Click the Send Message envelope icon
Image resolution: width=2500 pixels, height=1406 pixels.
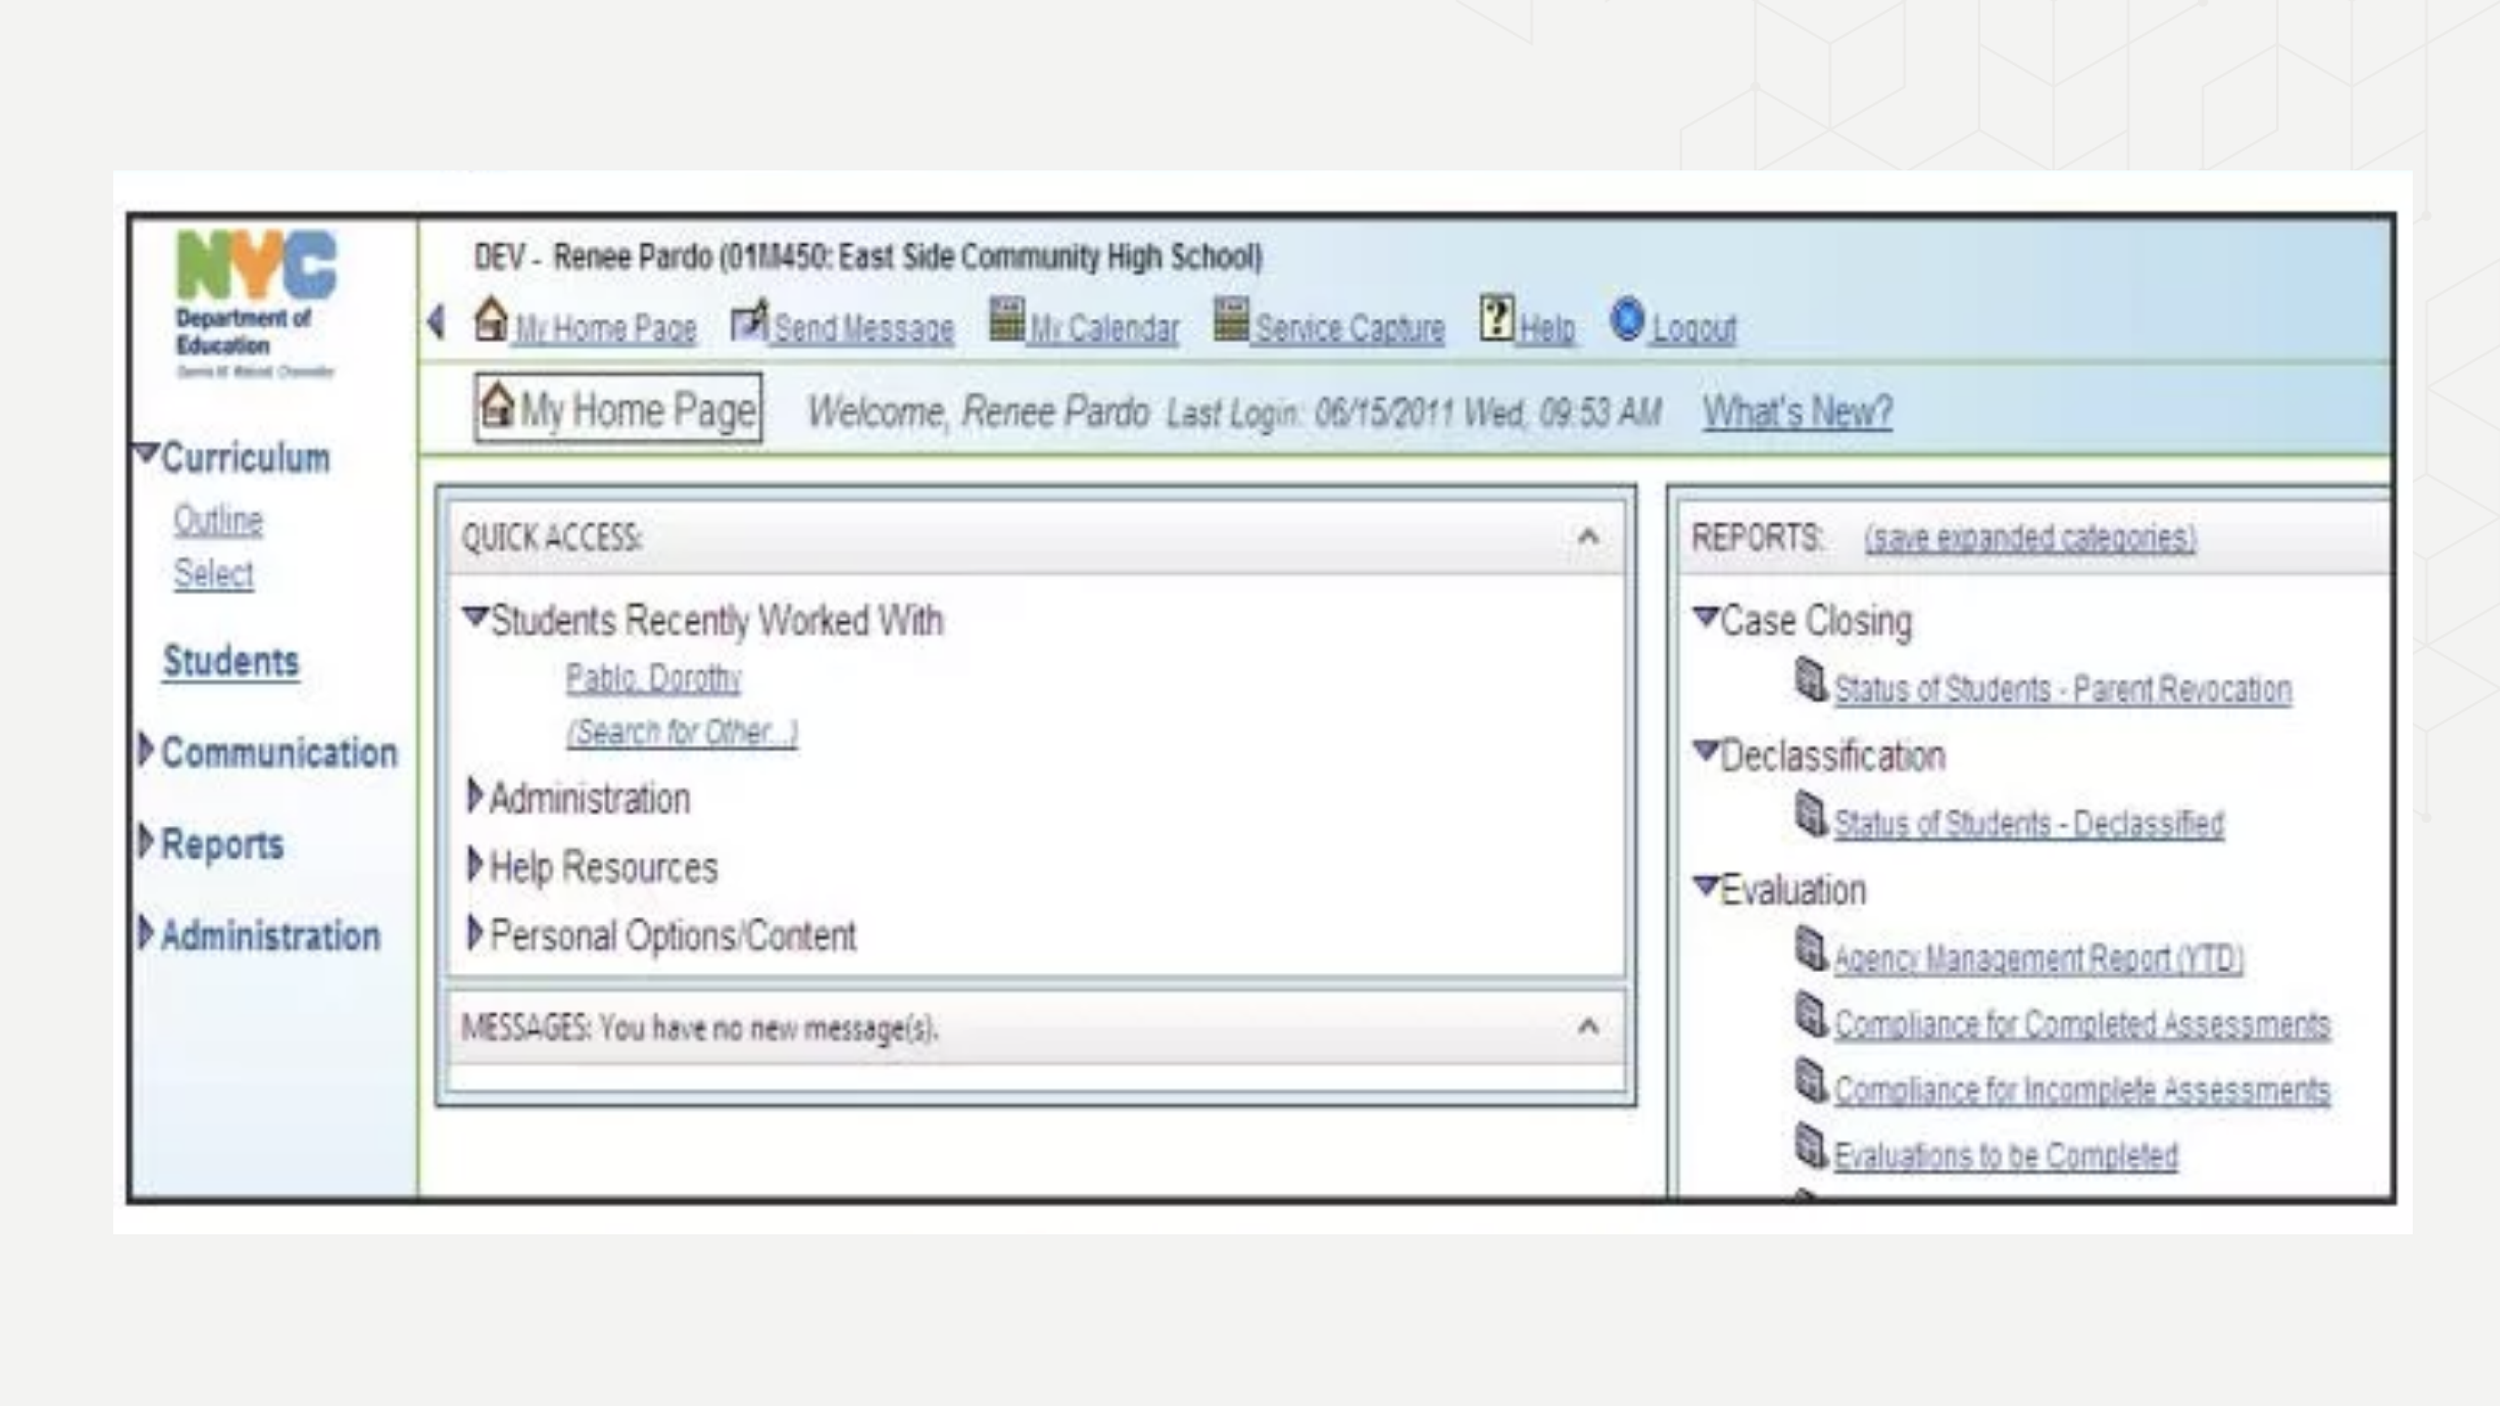pyautogui.click(x=748, y=321)
